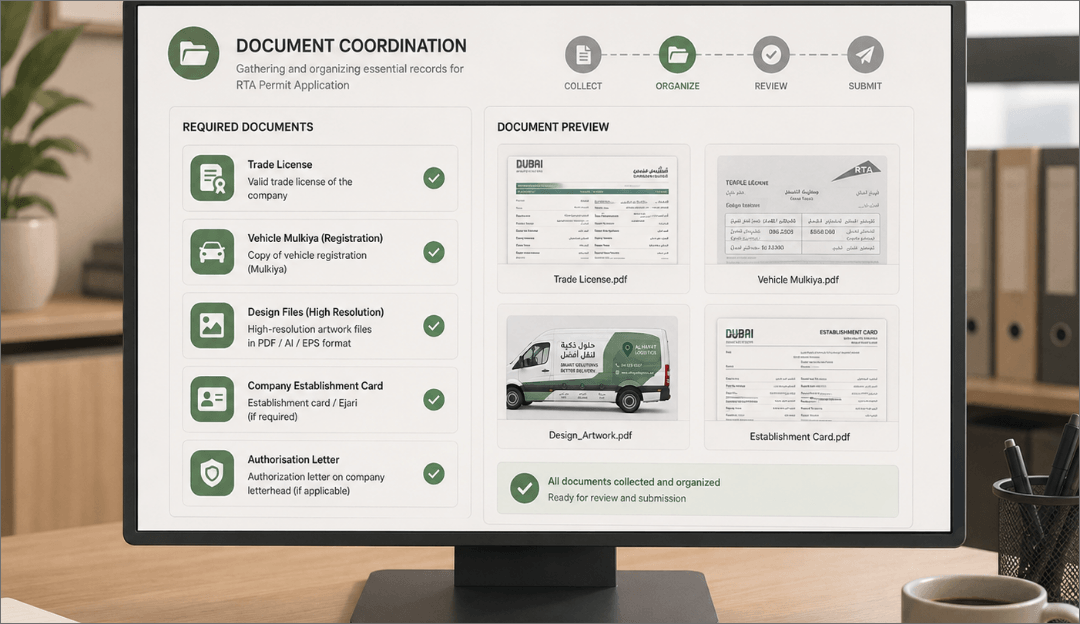Open the Vehicle Mulkiya.pdf preview thumbnail

click(802, 209)
